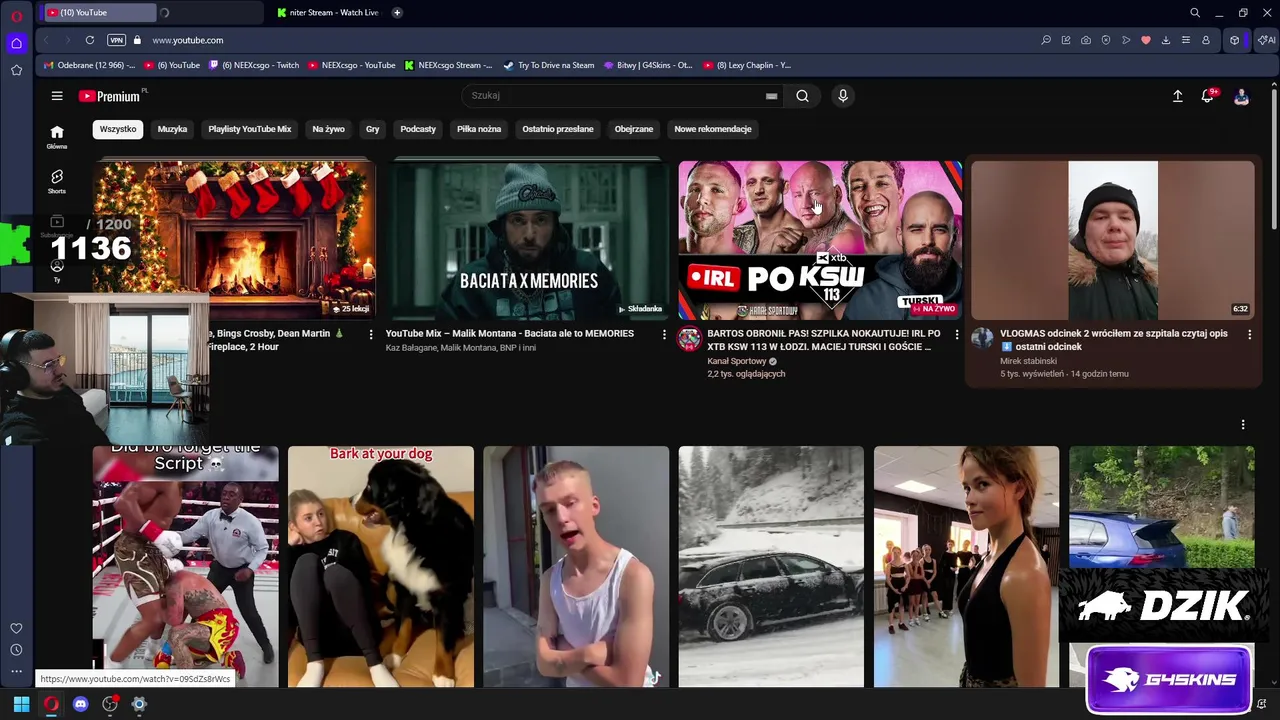Open more options for Christmas fireplace video
The image size is (1280, 720).
click(x=371, y=334)
